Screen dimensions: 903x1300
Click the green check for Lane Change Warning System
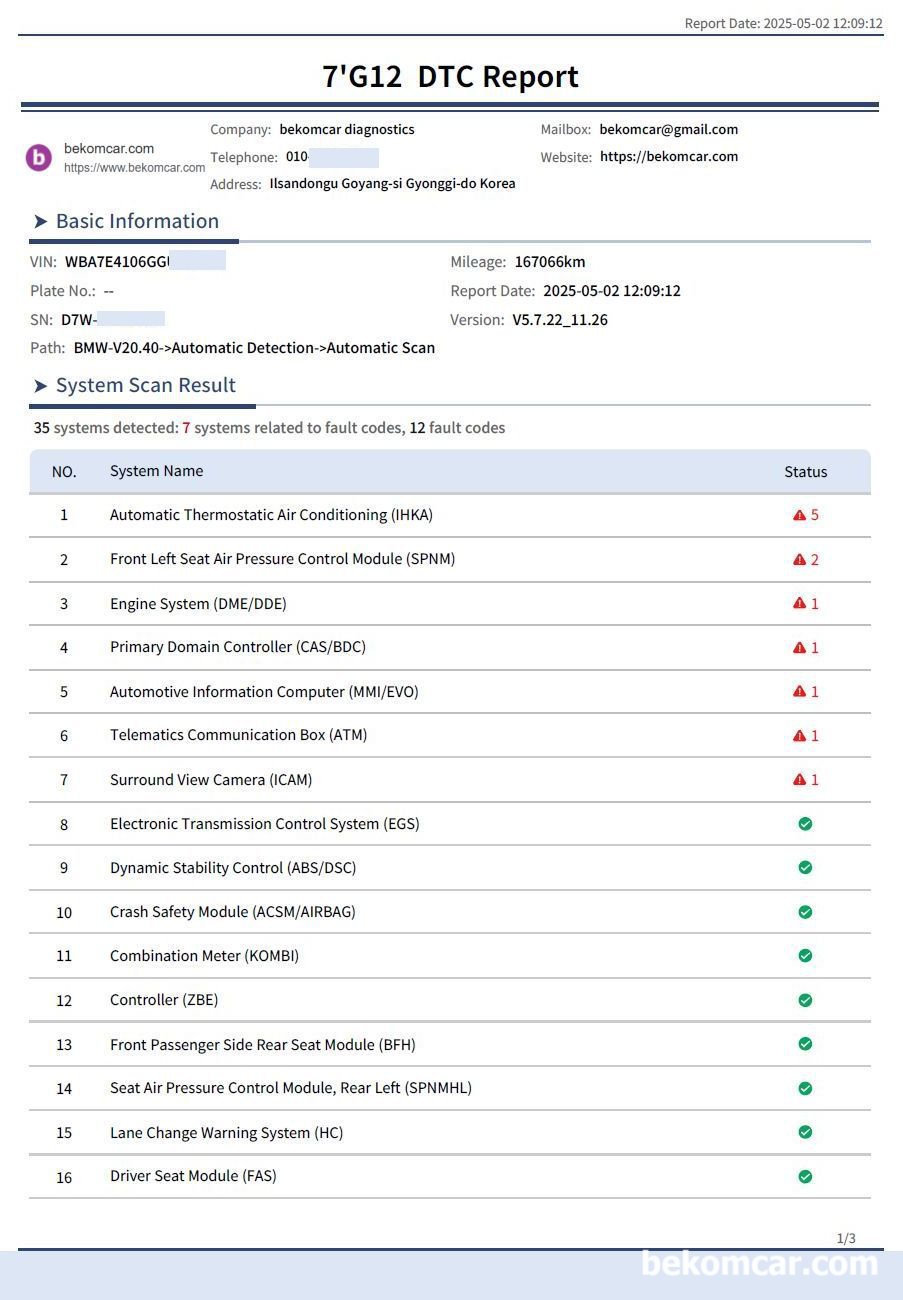[805, 1132]
